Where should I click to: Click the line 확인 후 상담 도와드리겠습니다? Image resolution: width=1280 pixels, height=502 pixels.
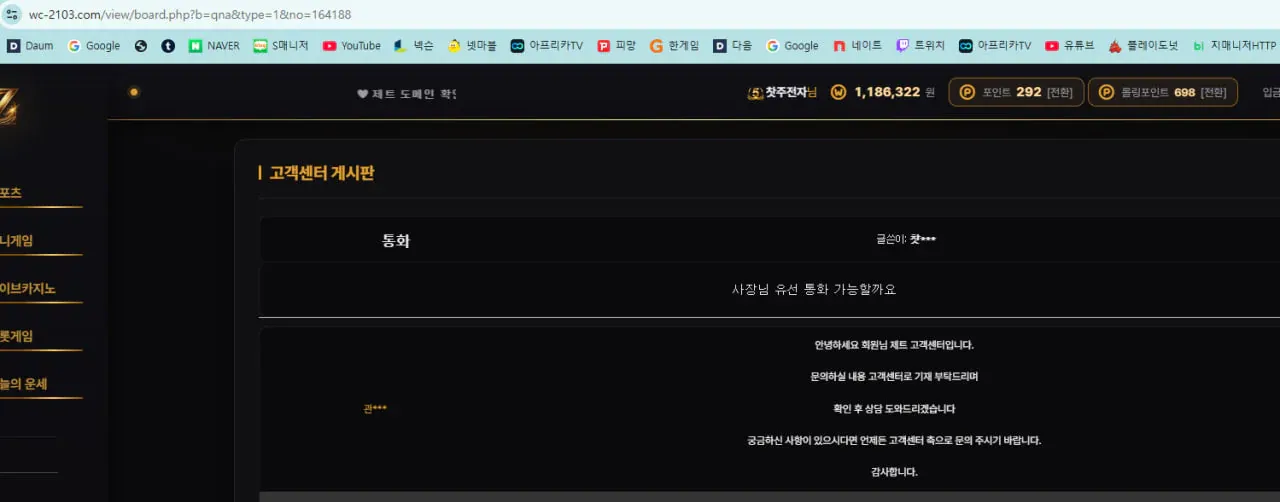tap(894, 409)
